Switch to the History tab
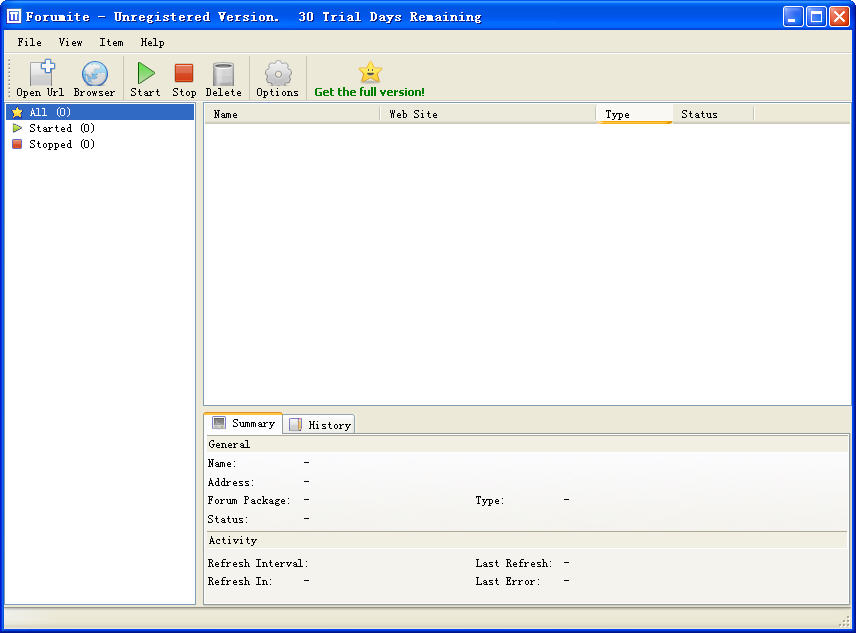This screenshot has width=856, height=633. click(x=319, y=425)
